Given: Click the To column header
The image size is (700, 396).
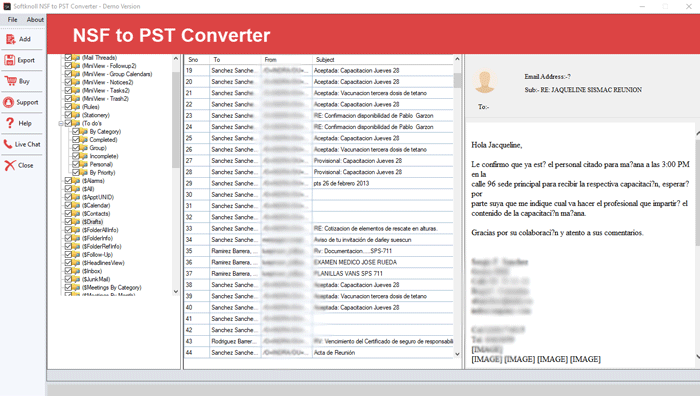Looking at the screenshot, I should (235, 59).
